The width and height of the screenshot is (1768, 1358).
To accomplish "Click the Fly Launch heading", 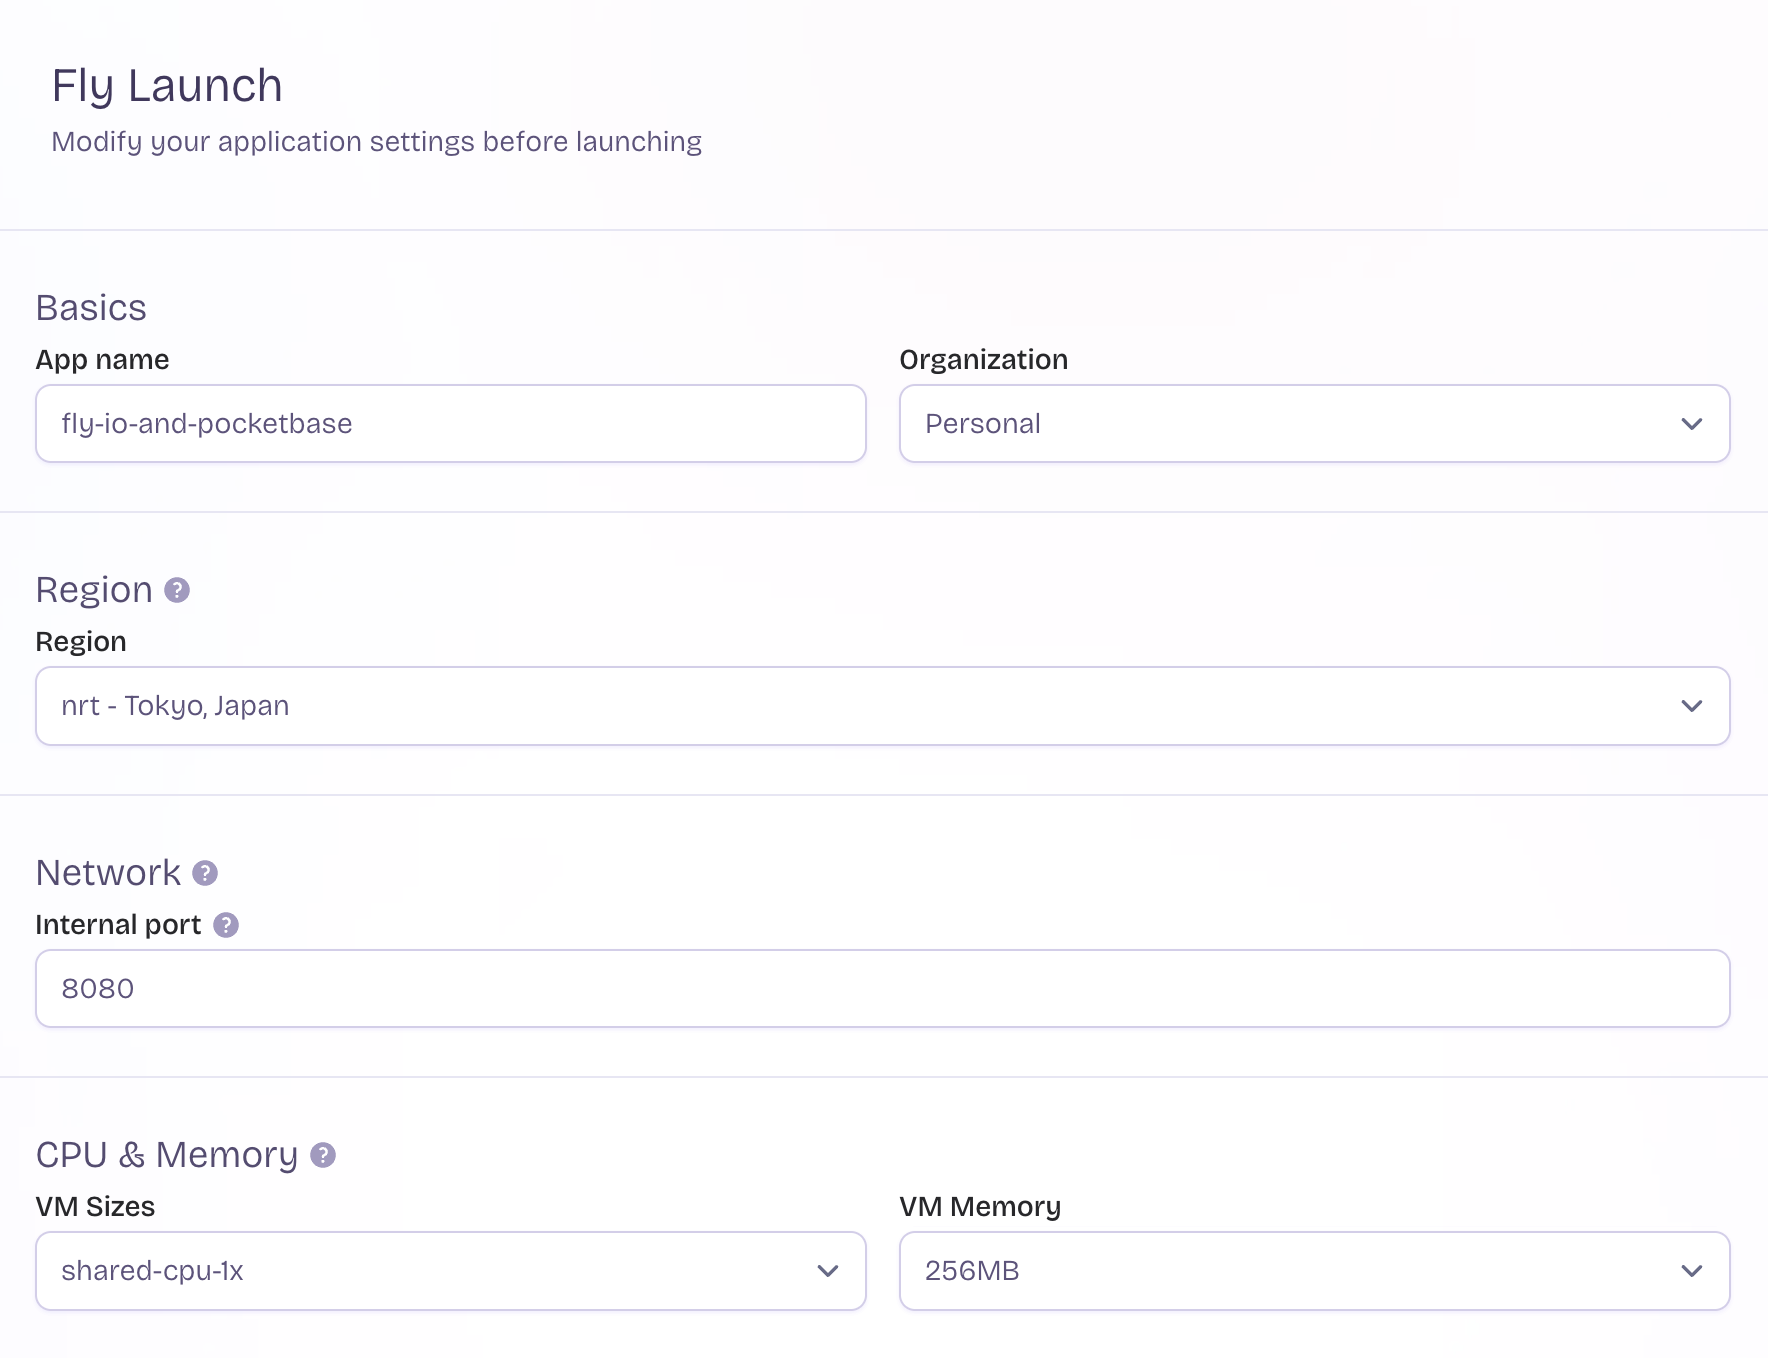I will 167,86.
